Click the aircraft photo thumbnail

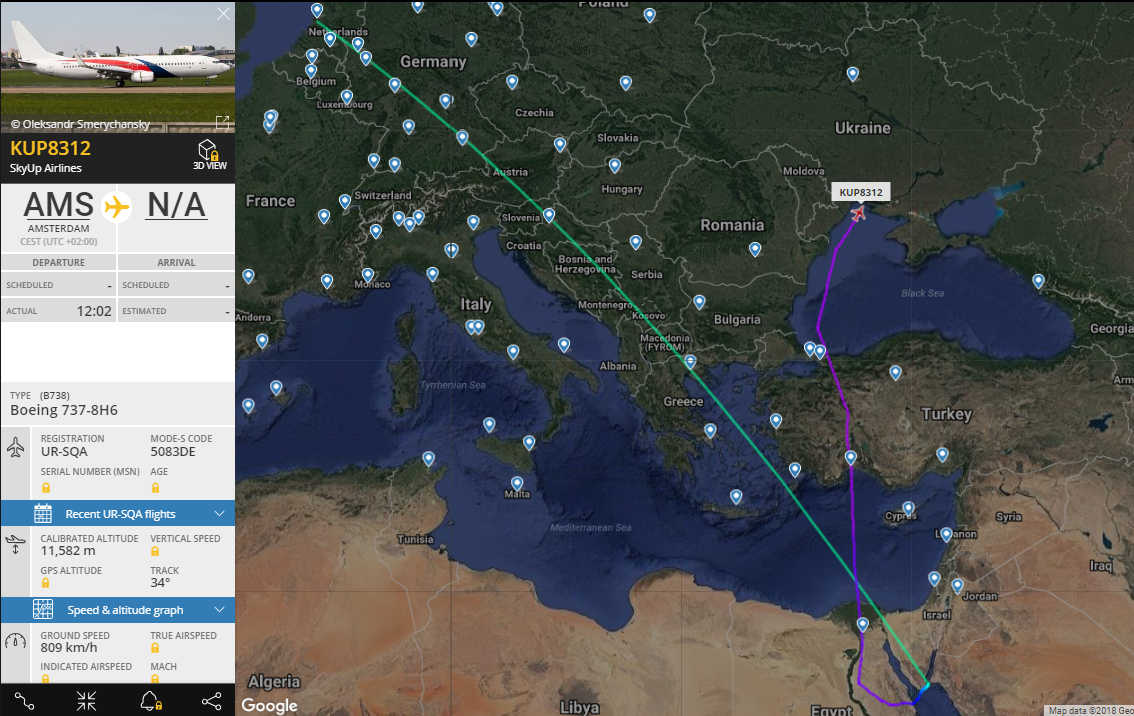pos(117,66)
